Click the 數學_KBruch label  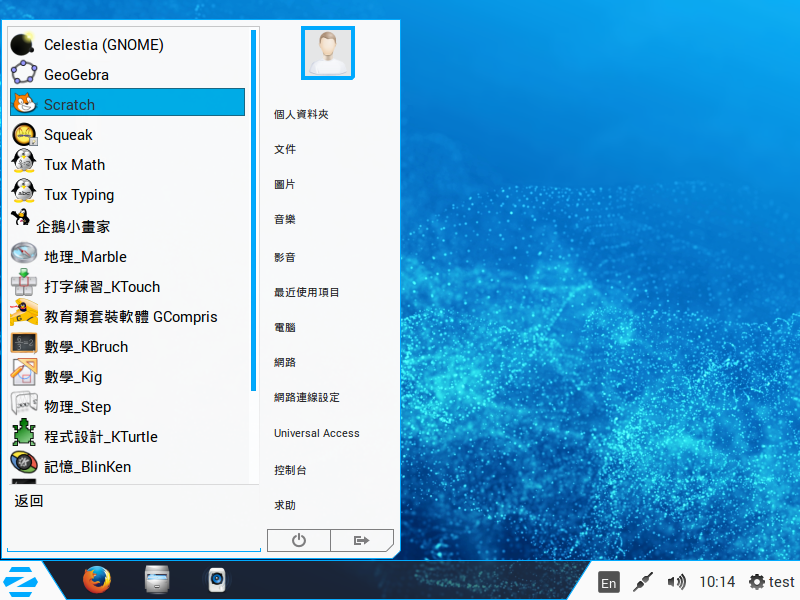point(86,347)
